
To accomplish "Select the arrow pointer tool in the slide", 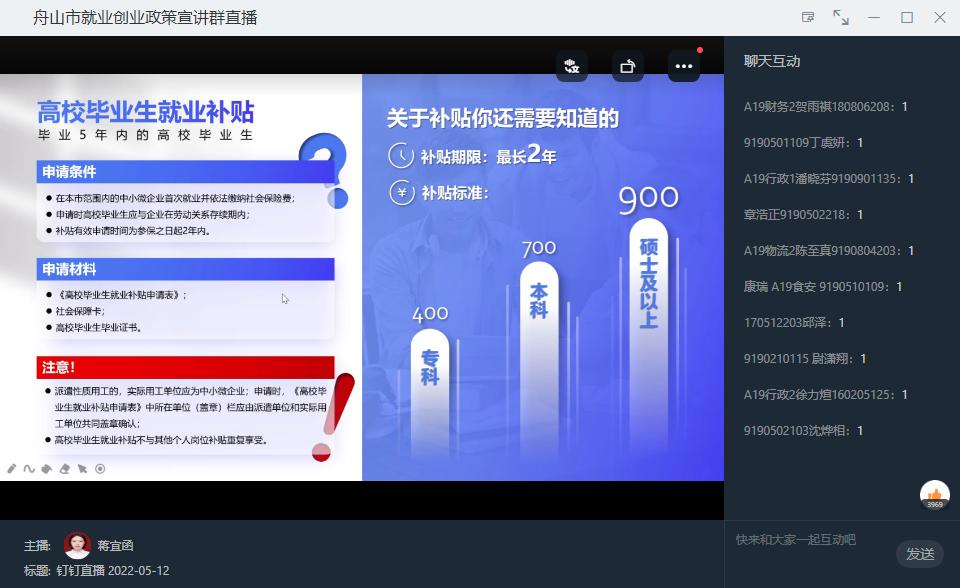I will (x=82, y=468).
